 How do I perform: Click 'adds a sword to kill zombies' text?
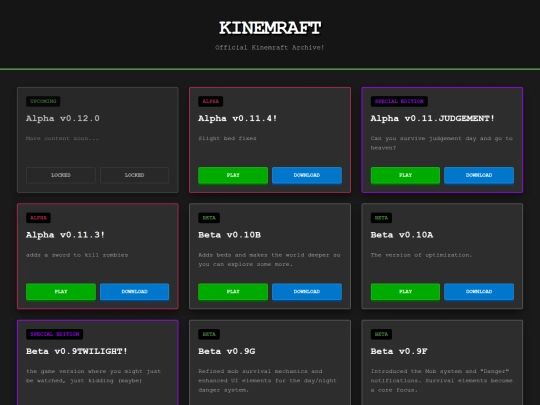tap(77, 255)
